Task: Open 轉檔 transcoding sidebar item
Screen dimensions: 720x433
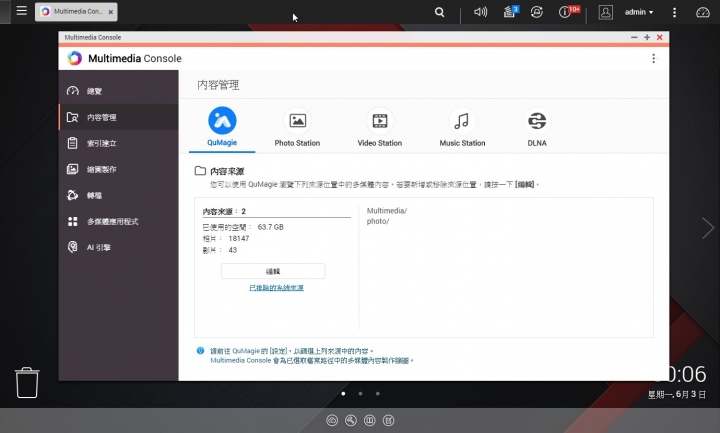Action: pos(118,195)
